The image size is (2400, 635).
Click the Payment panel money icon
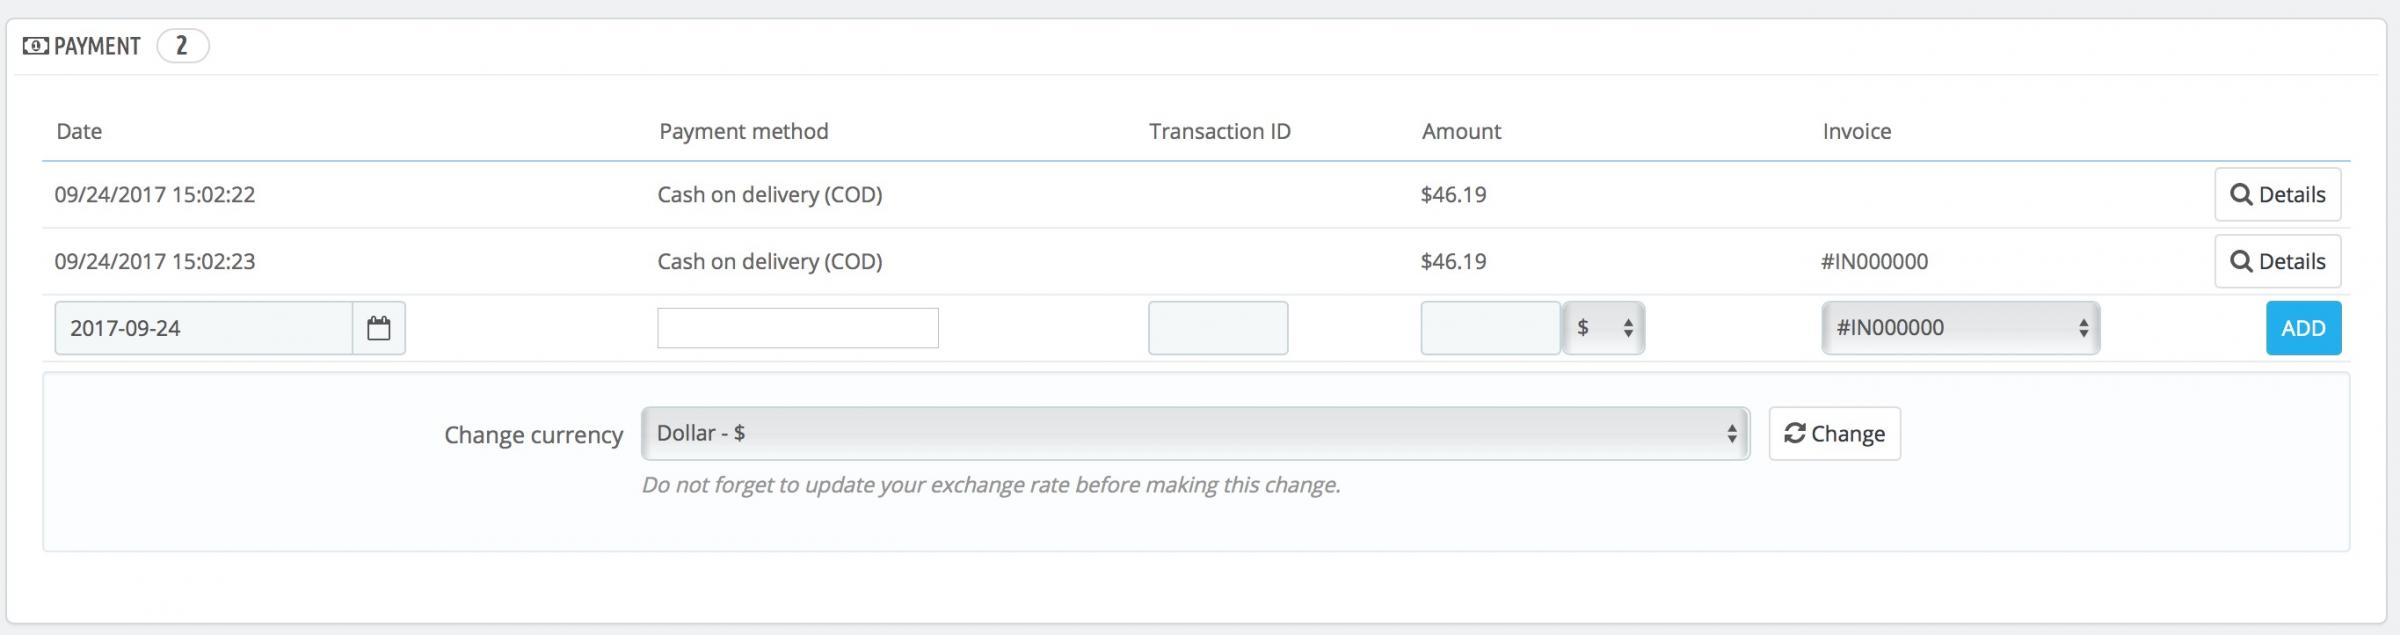point(35,46)
